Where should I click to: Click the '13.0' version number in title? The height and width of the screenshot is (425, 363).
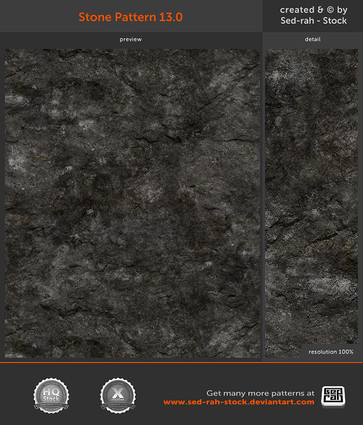coord(171,17)
